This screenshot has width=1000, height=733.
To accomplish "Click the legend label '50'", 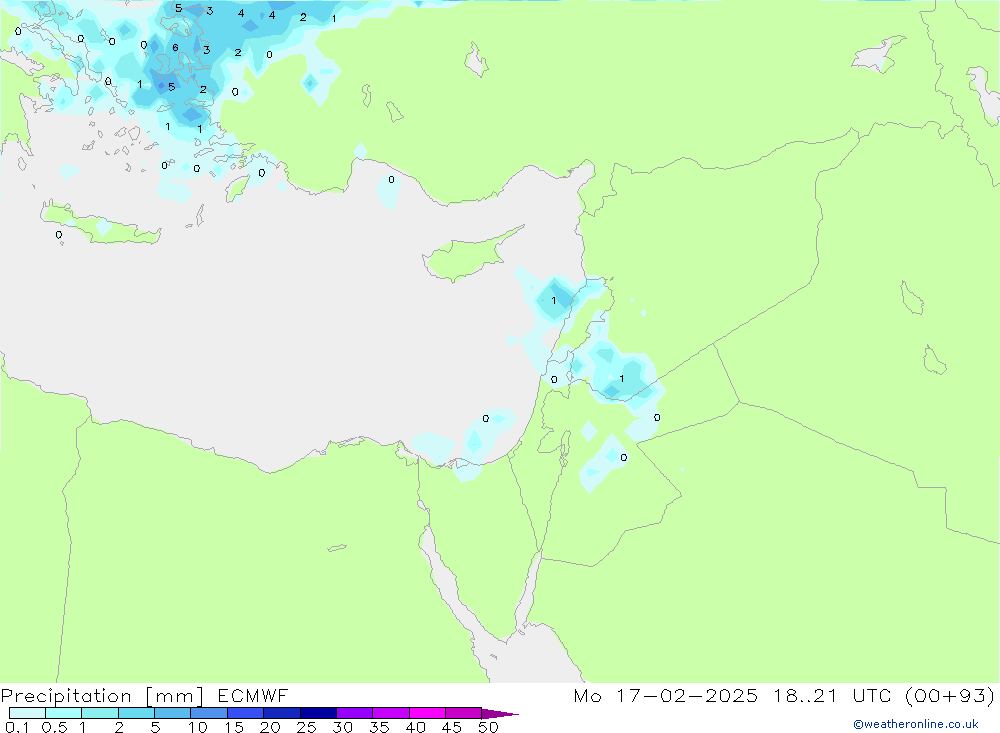I will point(488,727).
